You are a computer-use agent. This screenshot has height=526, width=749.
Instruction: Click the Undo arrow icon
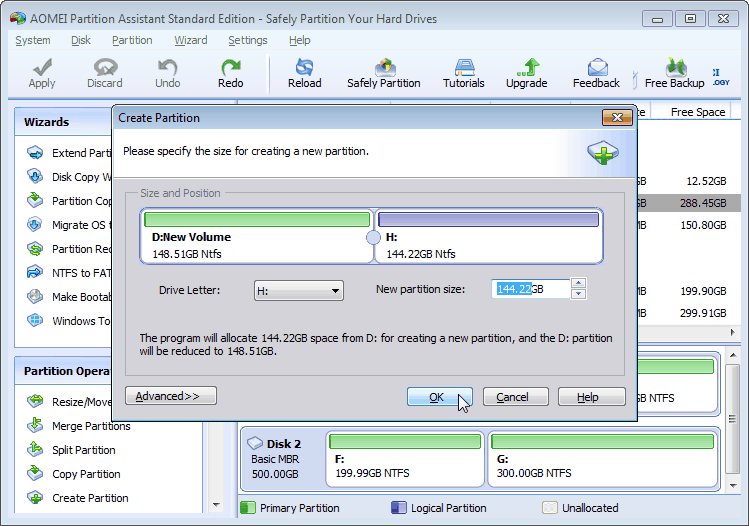(x=167, y=67)
